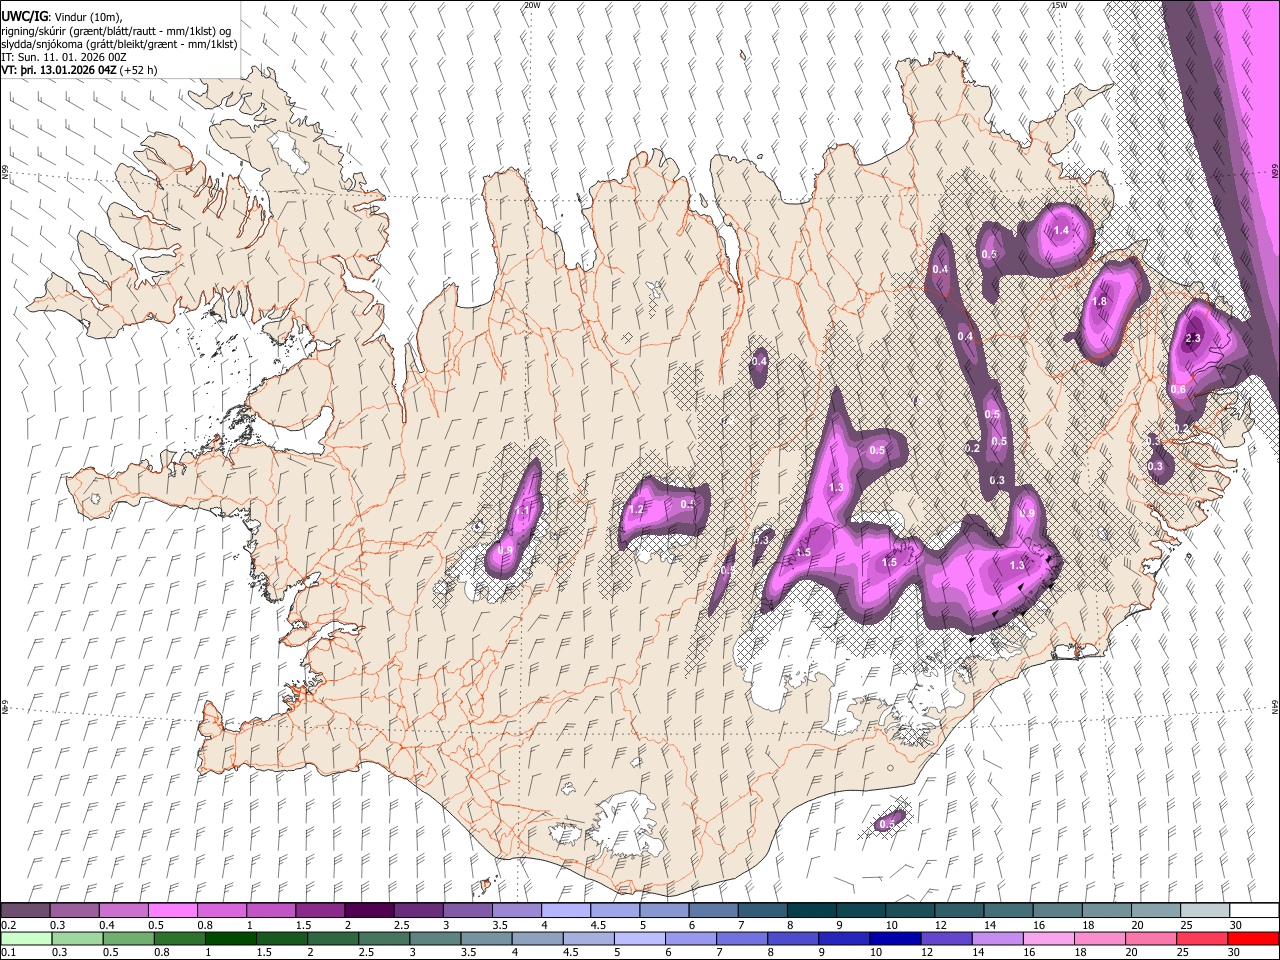Pick the darkest purple swatch between 2 and 2.5
The image size is (1280, 960).
tap(368, 911)
